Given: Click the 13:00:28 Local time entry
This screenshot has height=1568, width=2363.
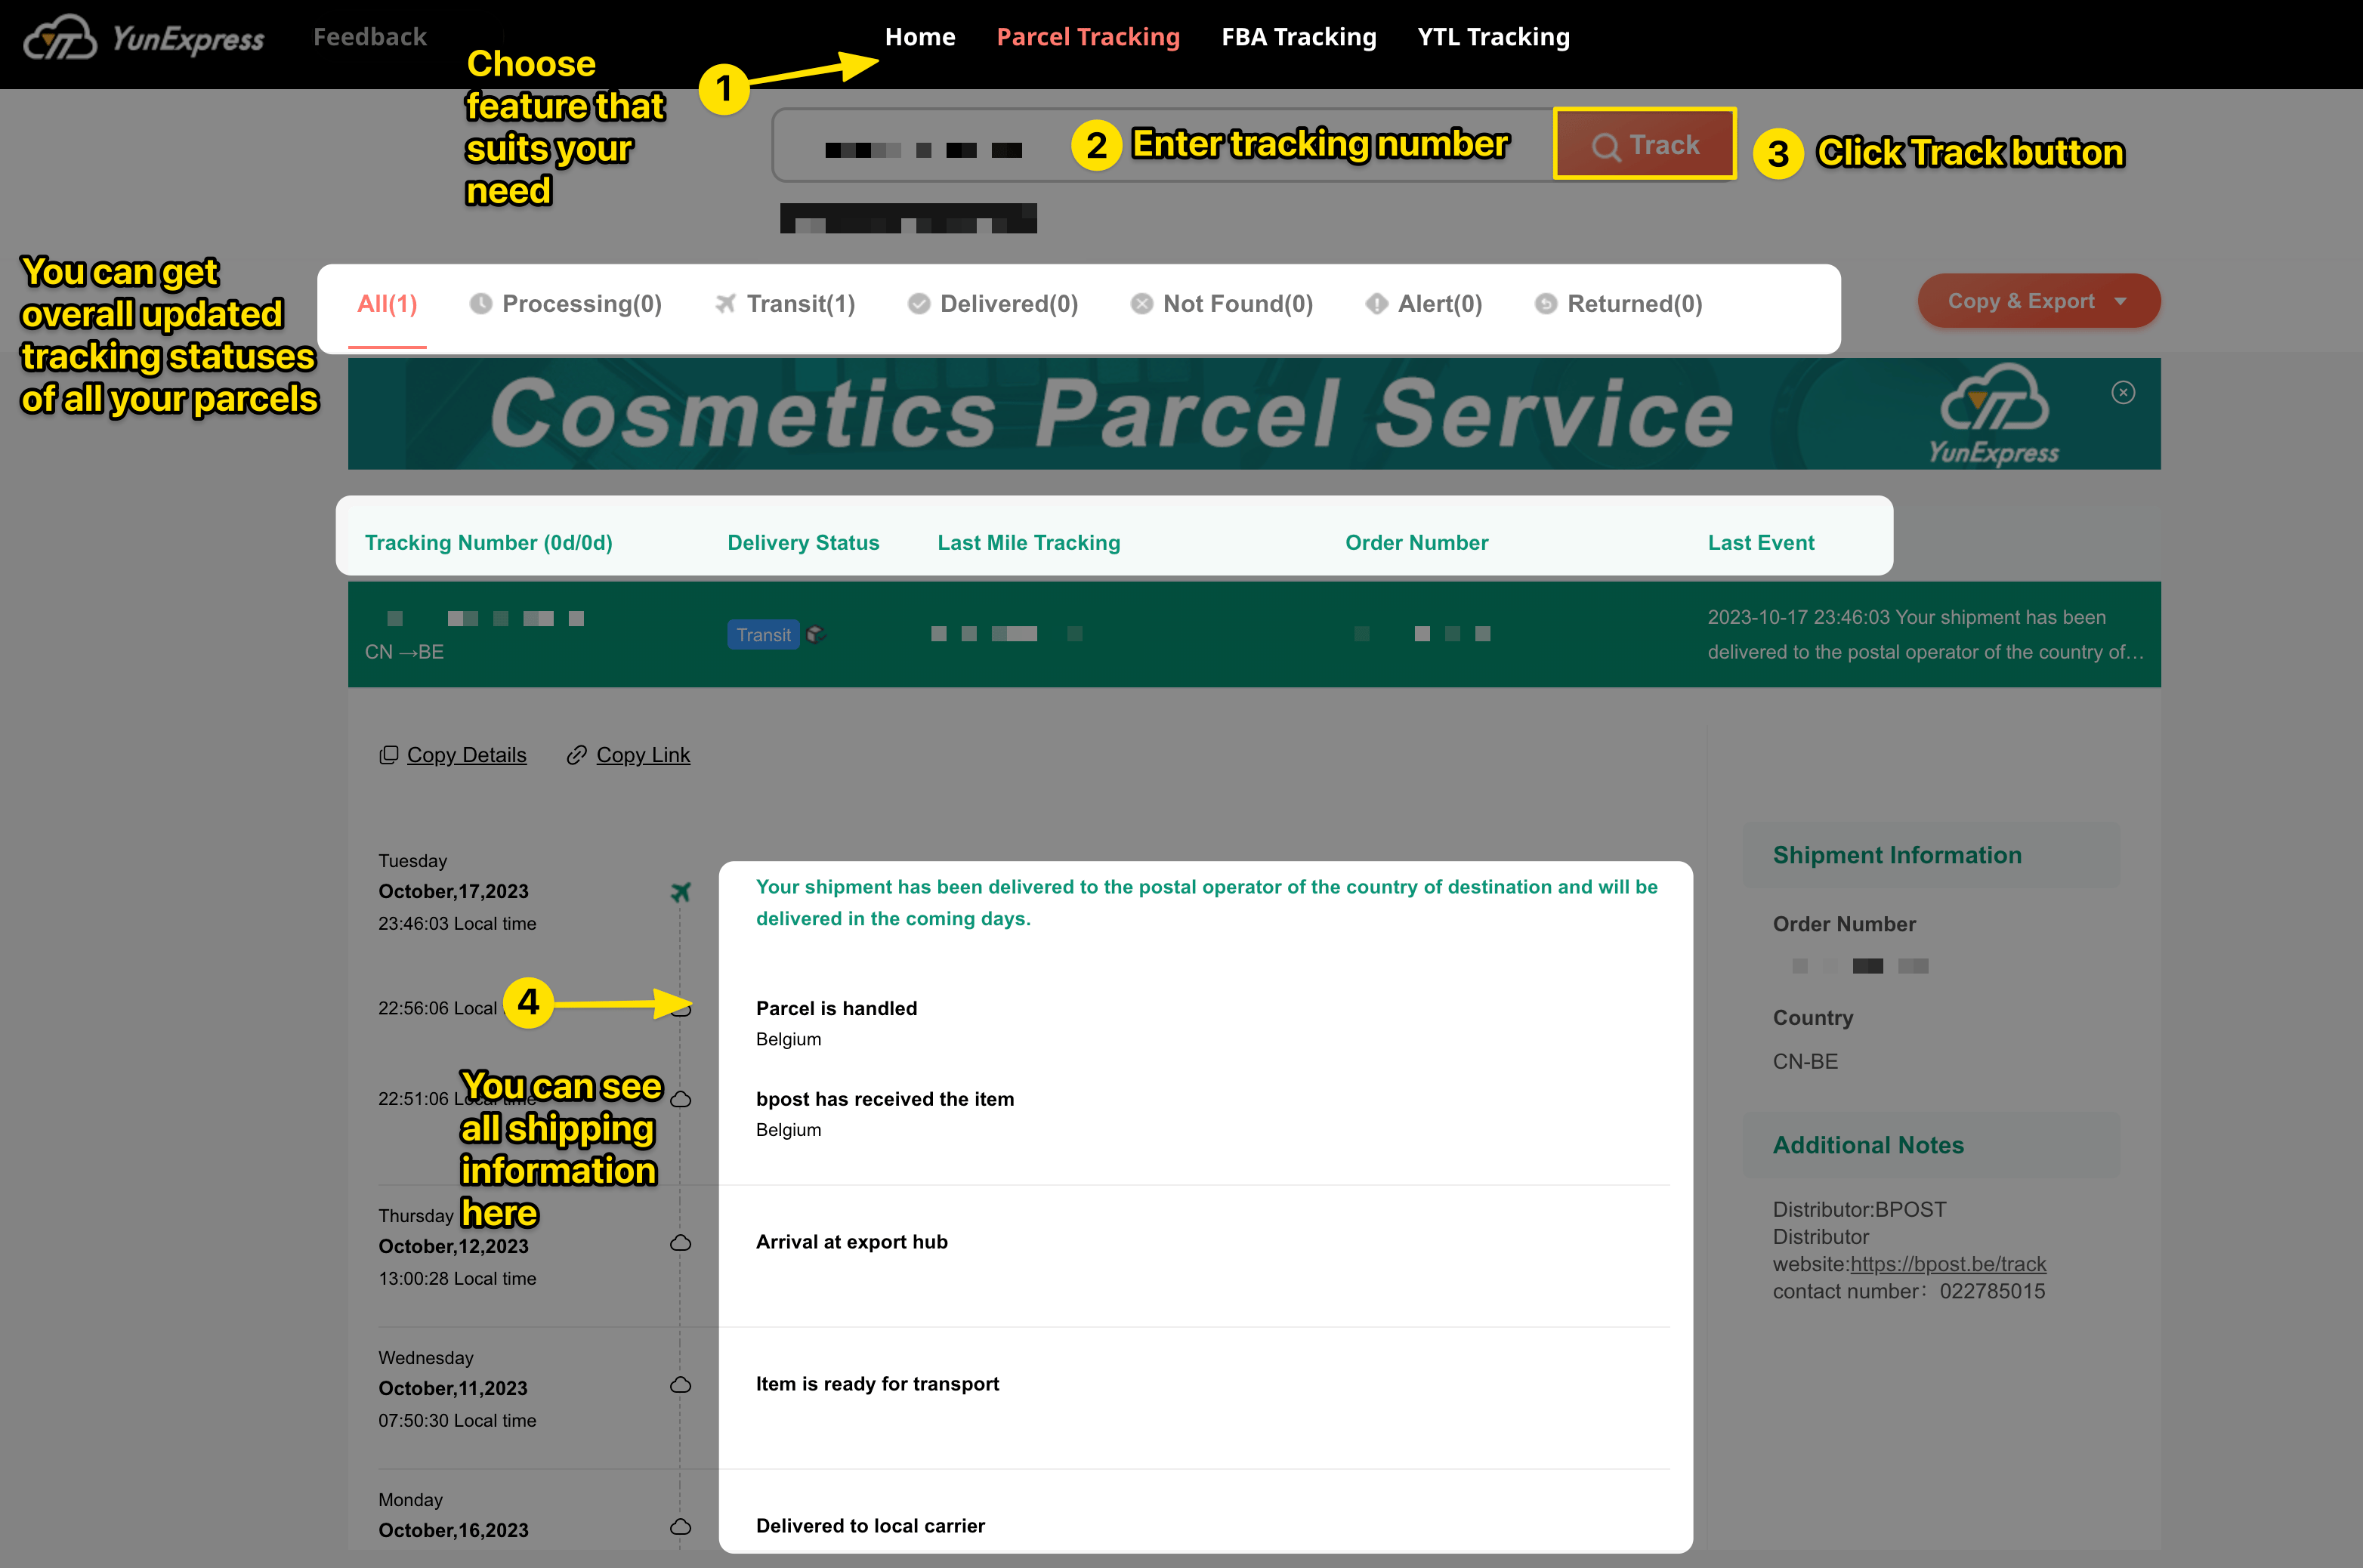Looking at the screenshot, I should [x=457, y=1279].
